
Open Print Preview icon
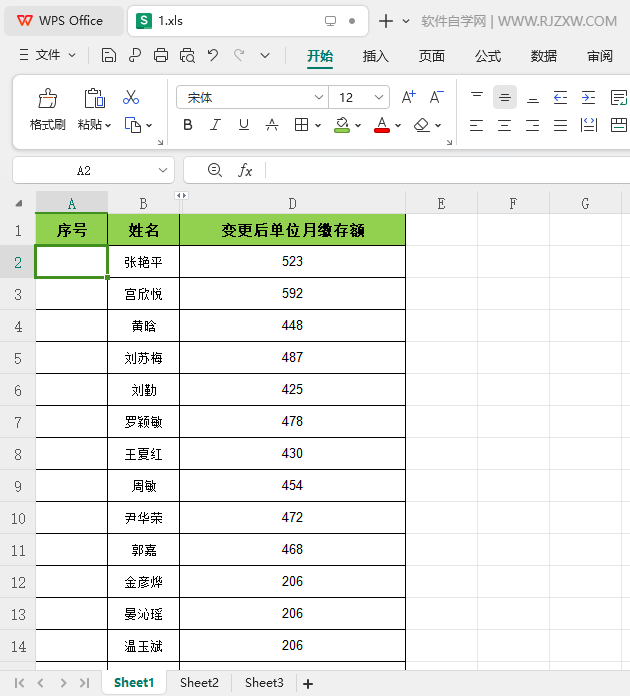point(187,55)
